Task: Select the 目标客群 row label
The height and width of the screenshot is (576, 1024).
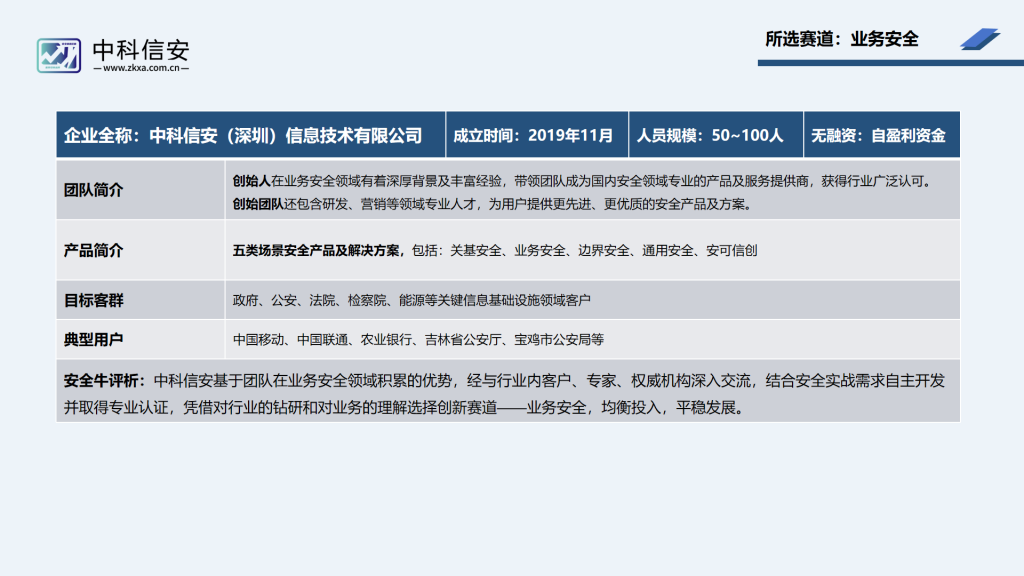Action: click(93, 300)
